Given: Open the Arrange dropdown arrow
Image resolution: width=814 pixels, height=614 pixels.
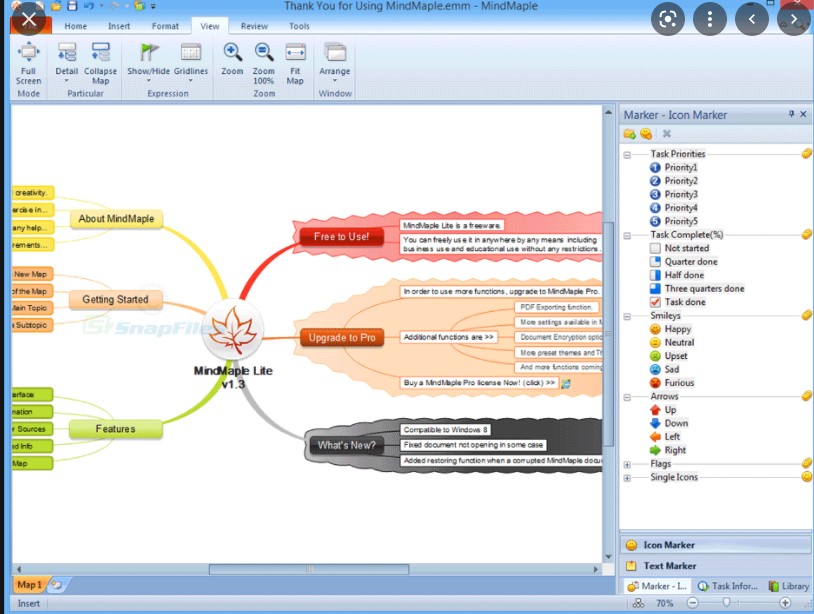Looking at the screenshot, I should click(x=335, y=81).
